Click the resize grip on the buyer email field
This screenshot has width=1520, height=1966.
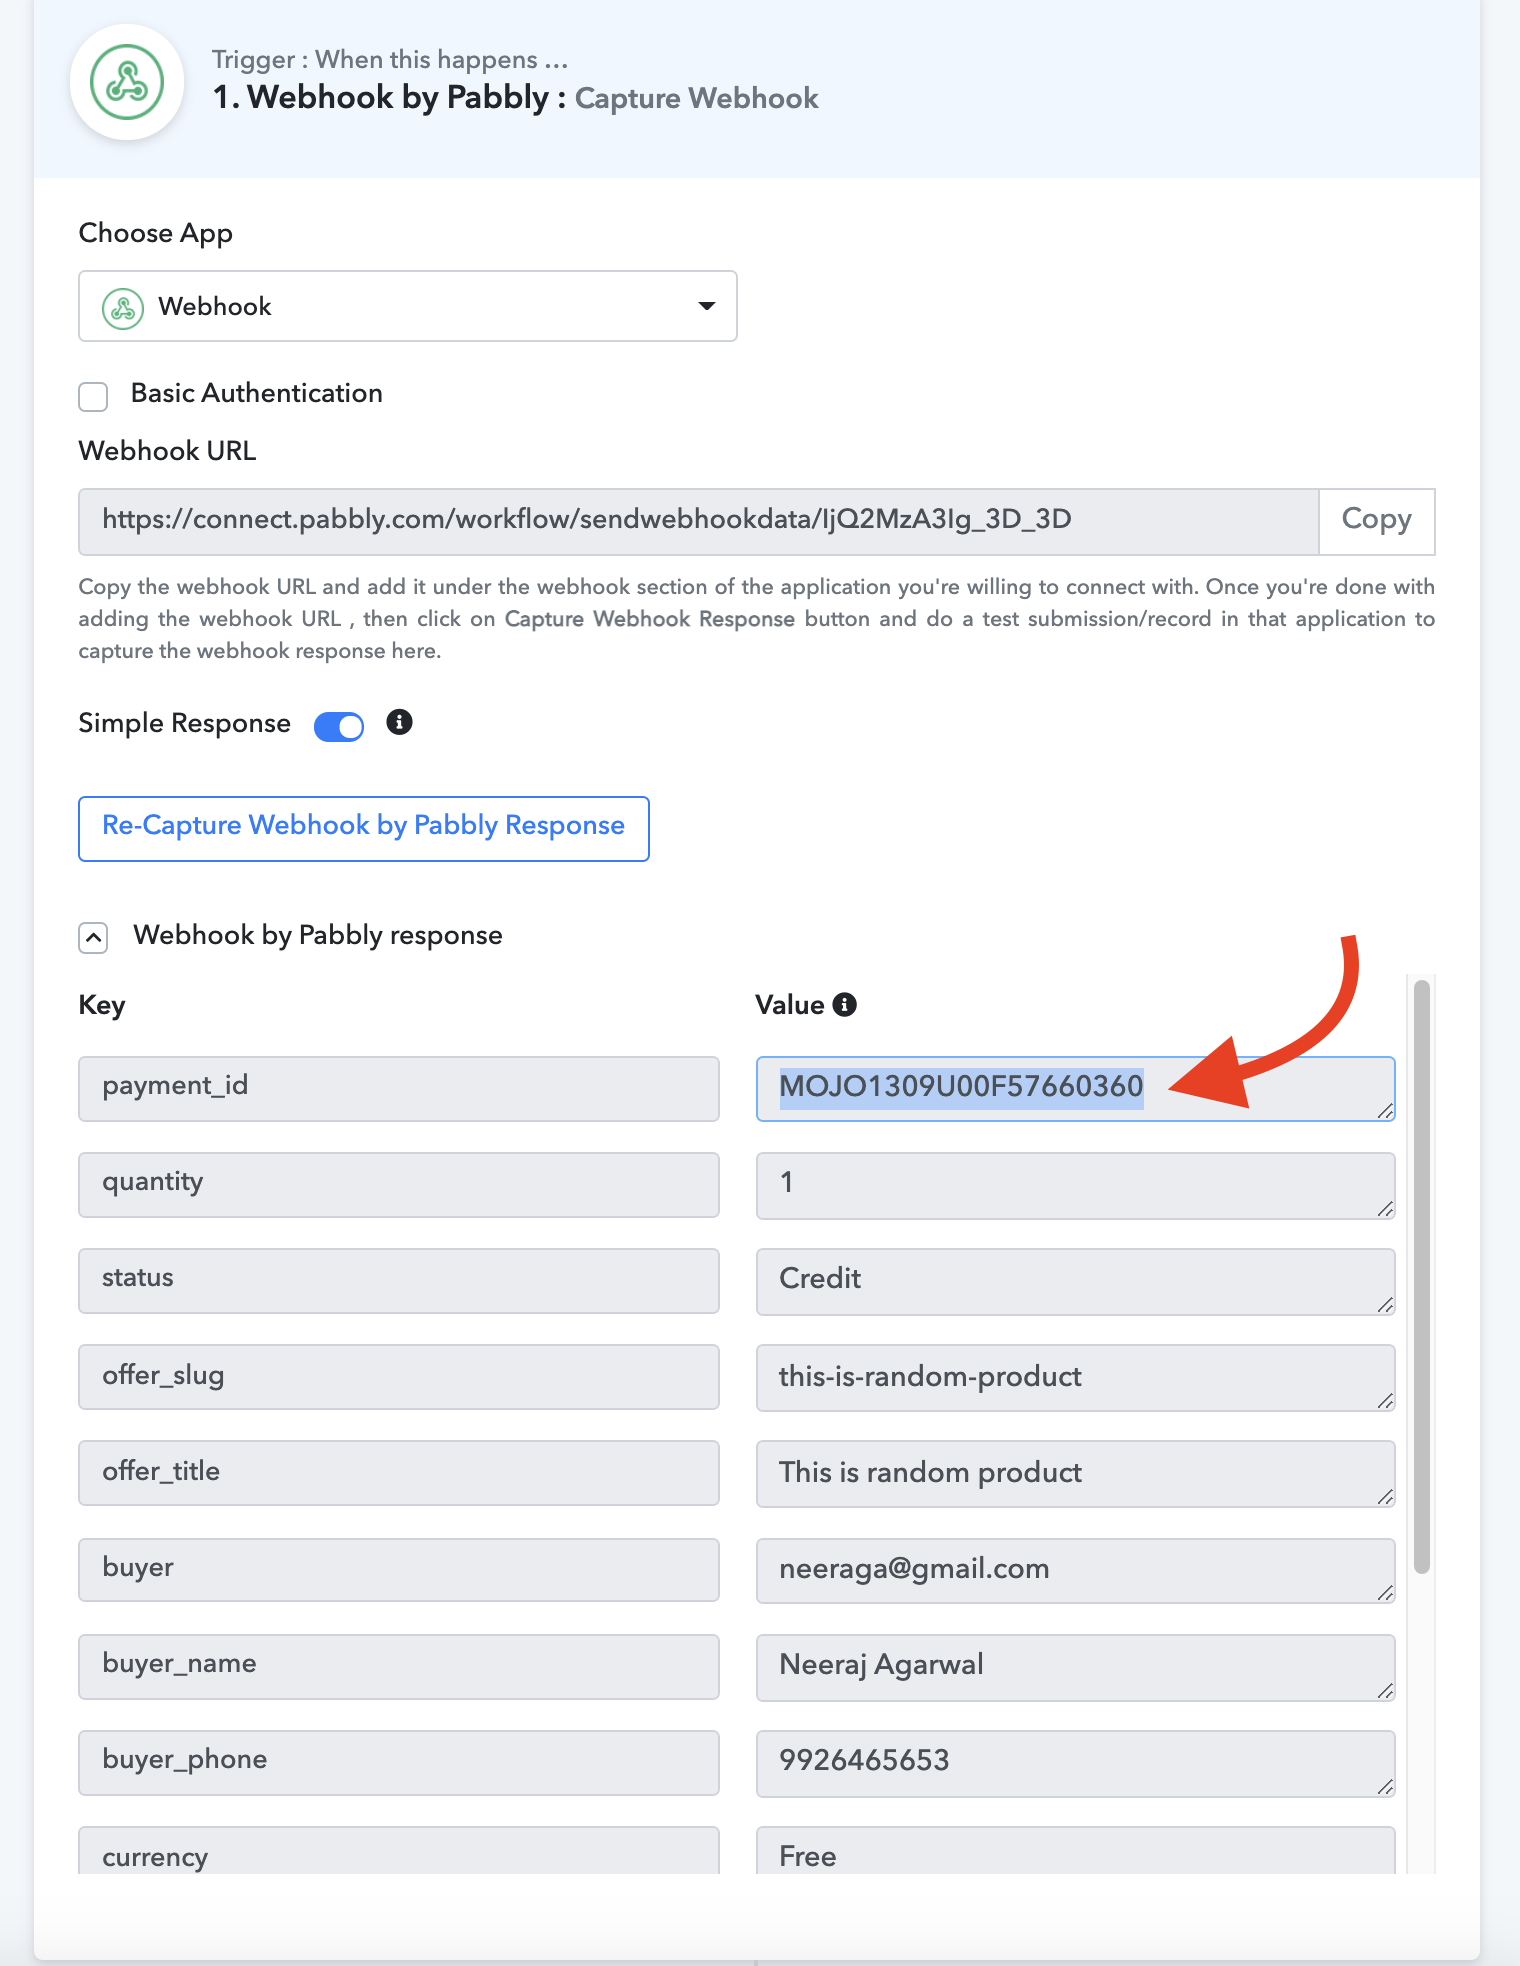coord(1384,1592)
